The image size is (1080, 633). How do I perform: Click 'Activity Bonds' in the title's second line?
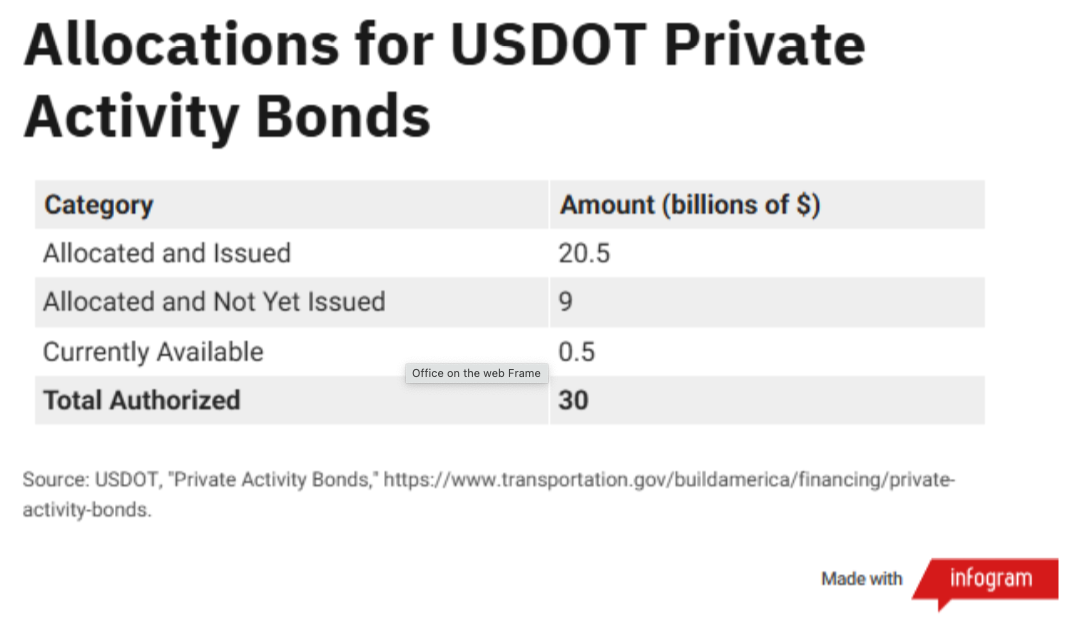point(227,117)
